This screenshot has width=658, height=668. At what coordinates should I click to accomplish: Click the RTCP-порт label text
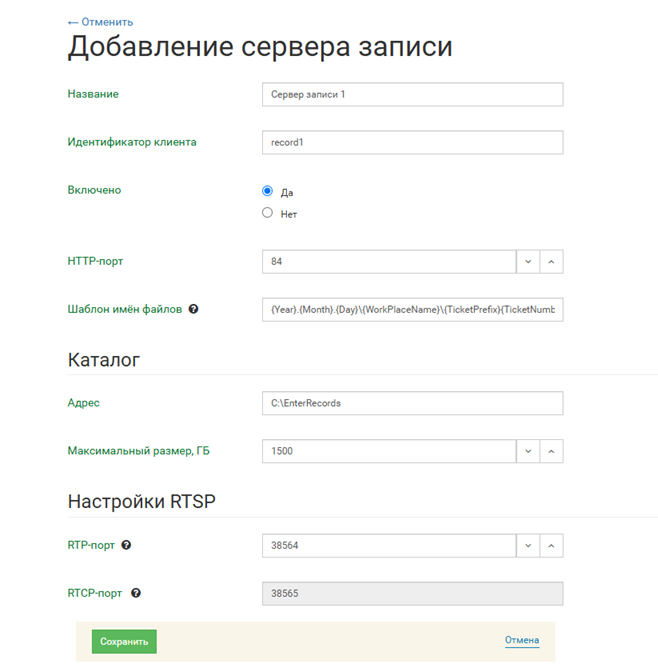pos(95,593)
